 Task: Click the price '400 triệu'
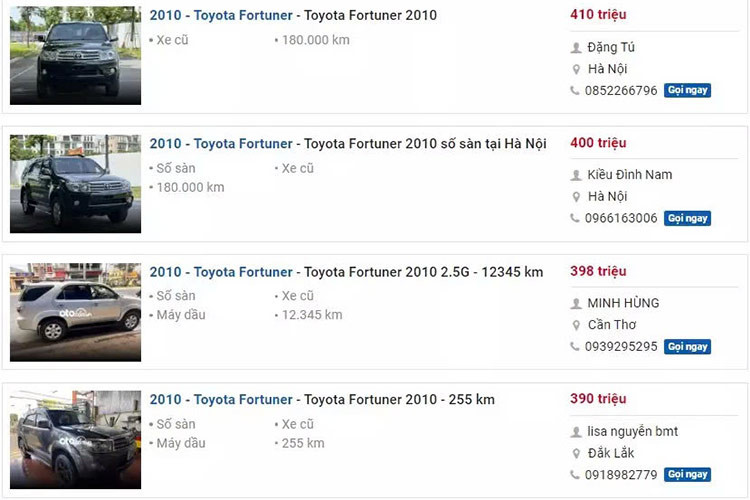pyautogui.click(x=598, y=143)
